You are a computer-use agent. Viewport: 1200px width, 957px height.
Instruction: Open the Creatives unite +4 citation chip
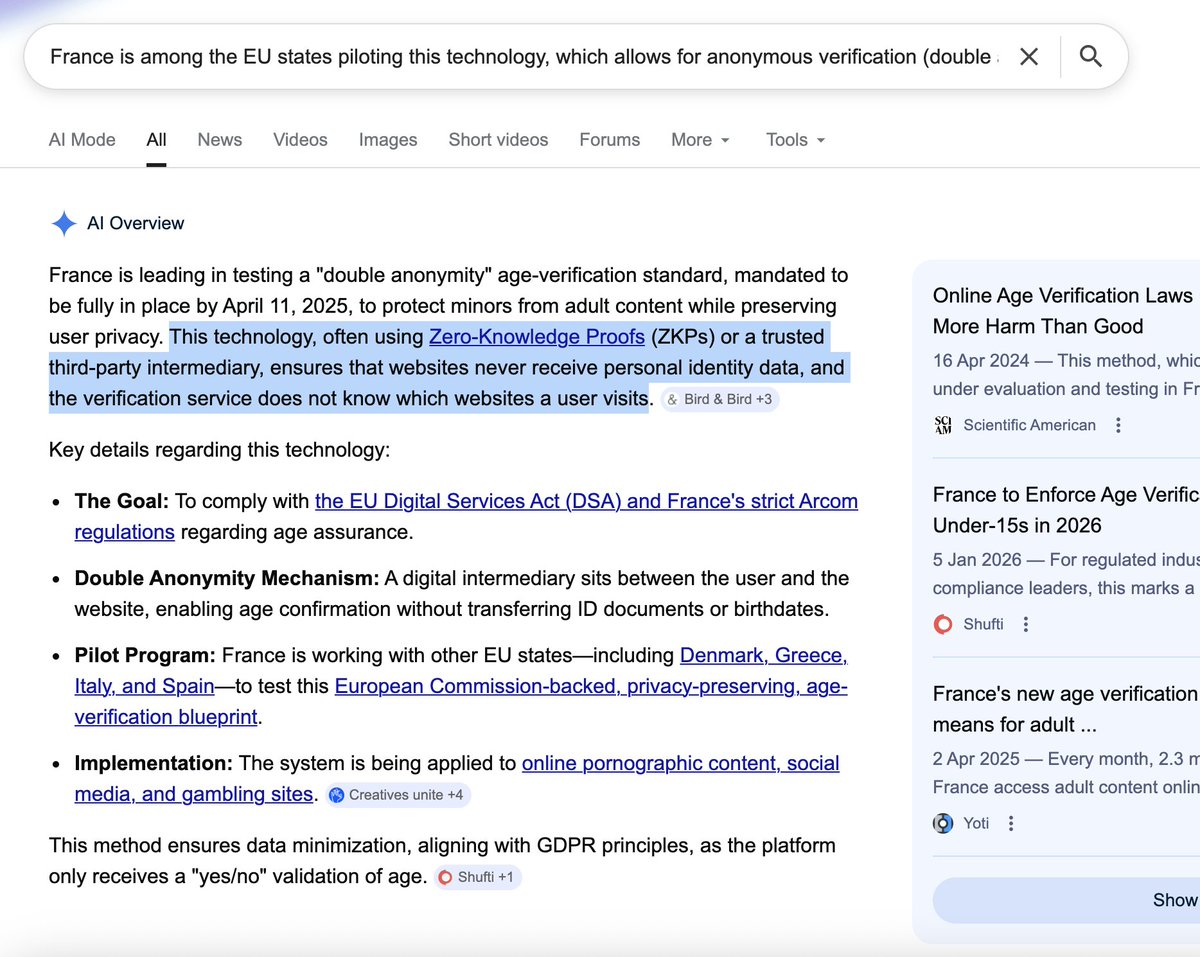click(x=398, y=795)
